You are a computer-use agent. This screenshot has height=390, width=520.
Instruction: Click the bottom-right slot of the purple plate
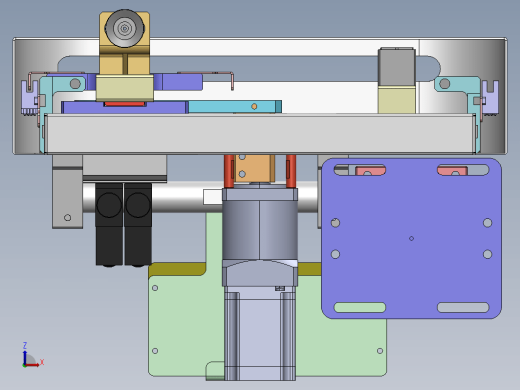click(463, 307)
